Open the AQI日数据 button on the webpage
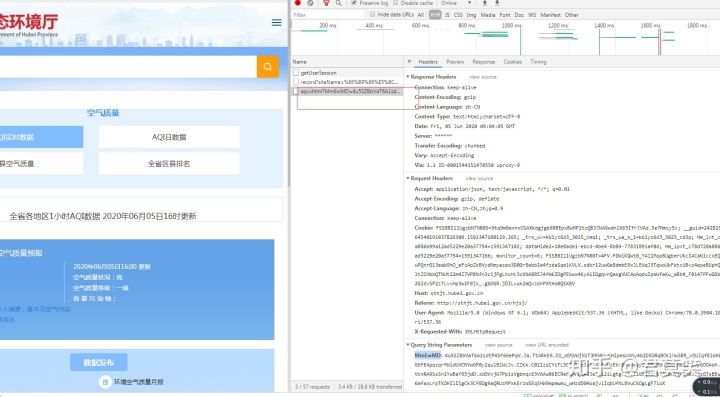The width and height of the screenshot is (720, 397). pyautogui.click(x=169, y=137)
